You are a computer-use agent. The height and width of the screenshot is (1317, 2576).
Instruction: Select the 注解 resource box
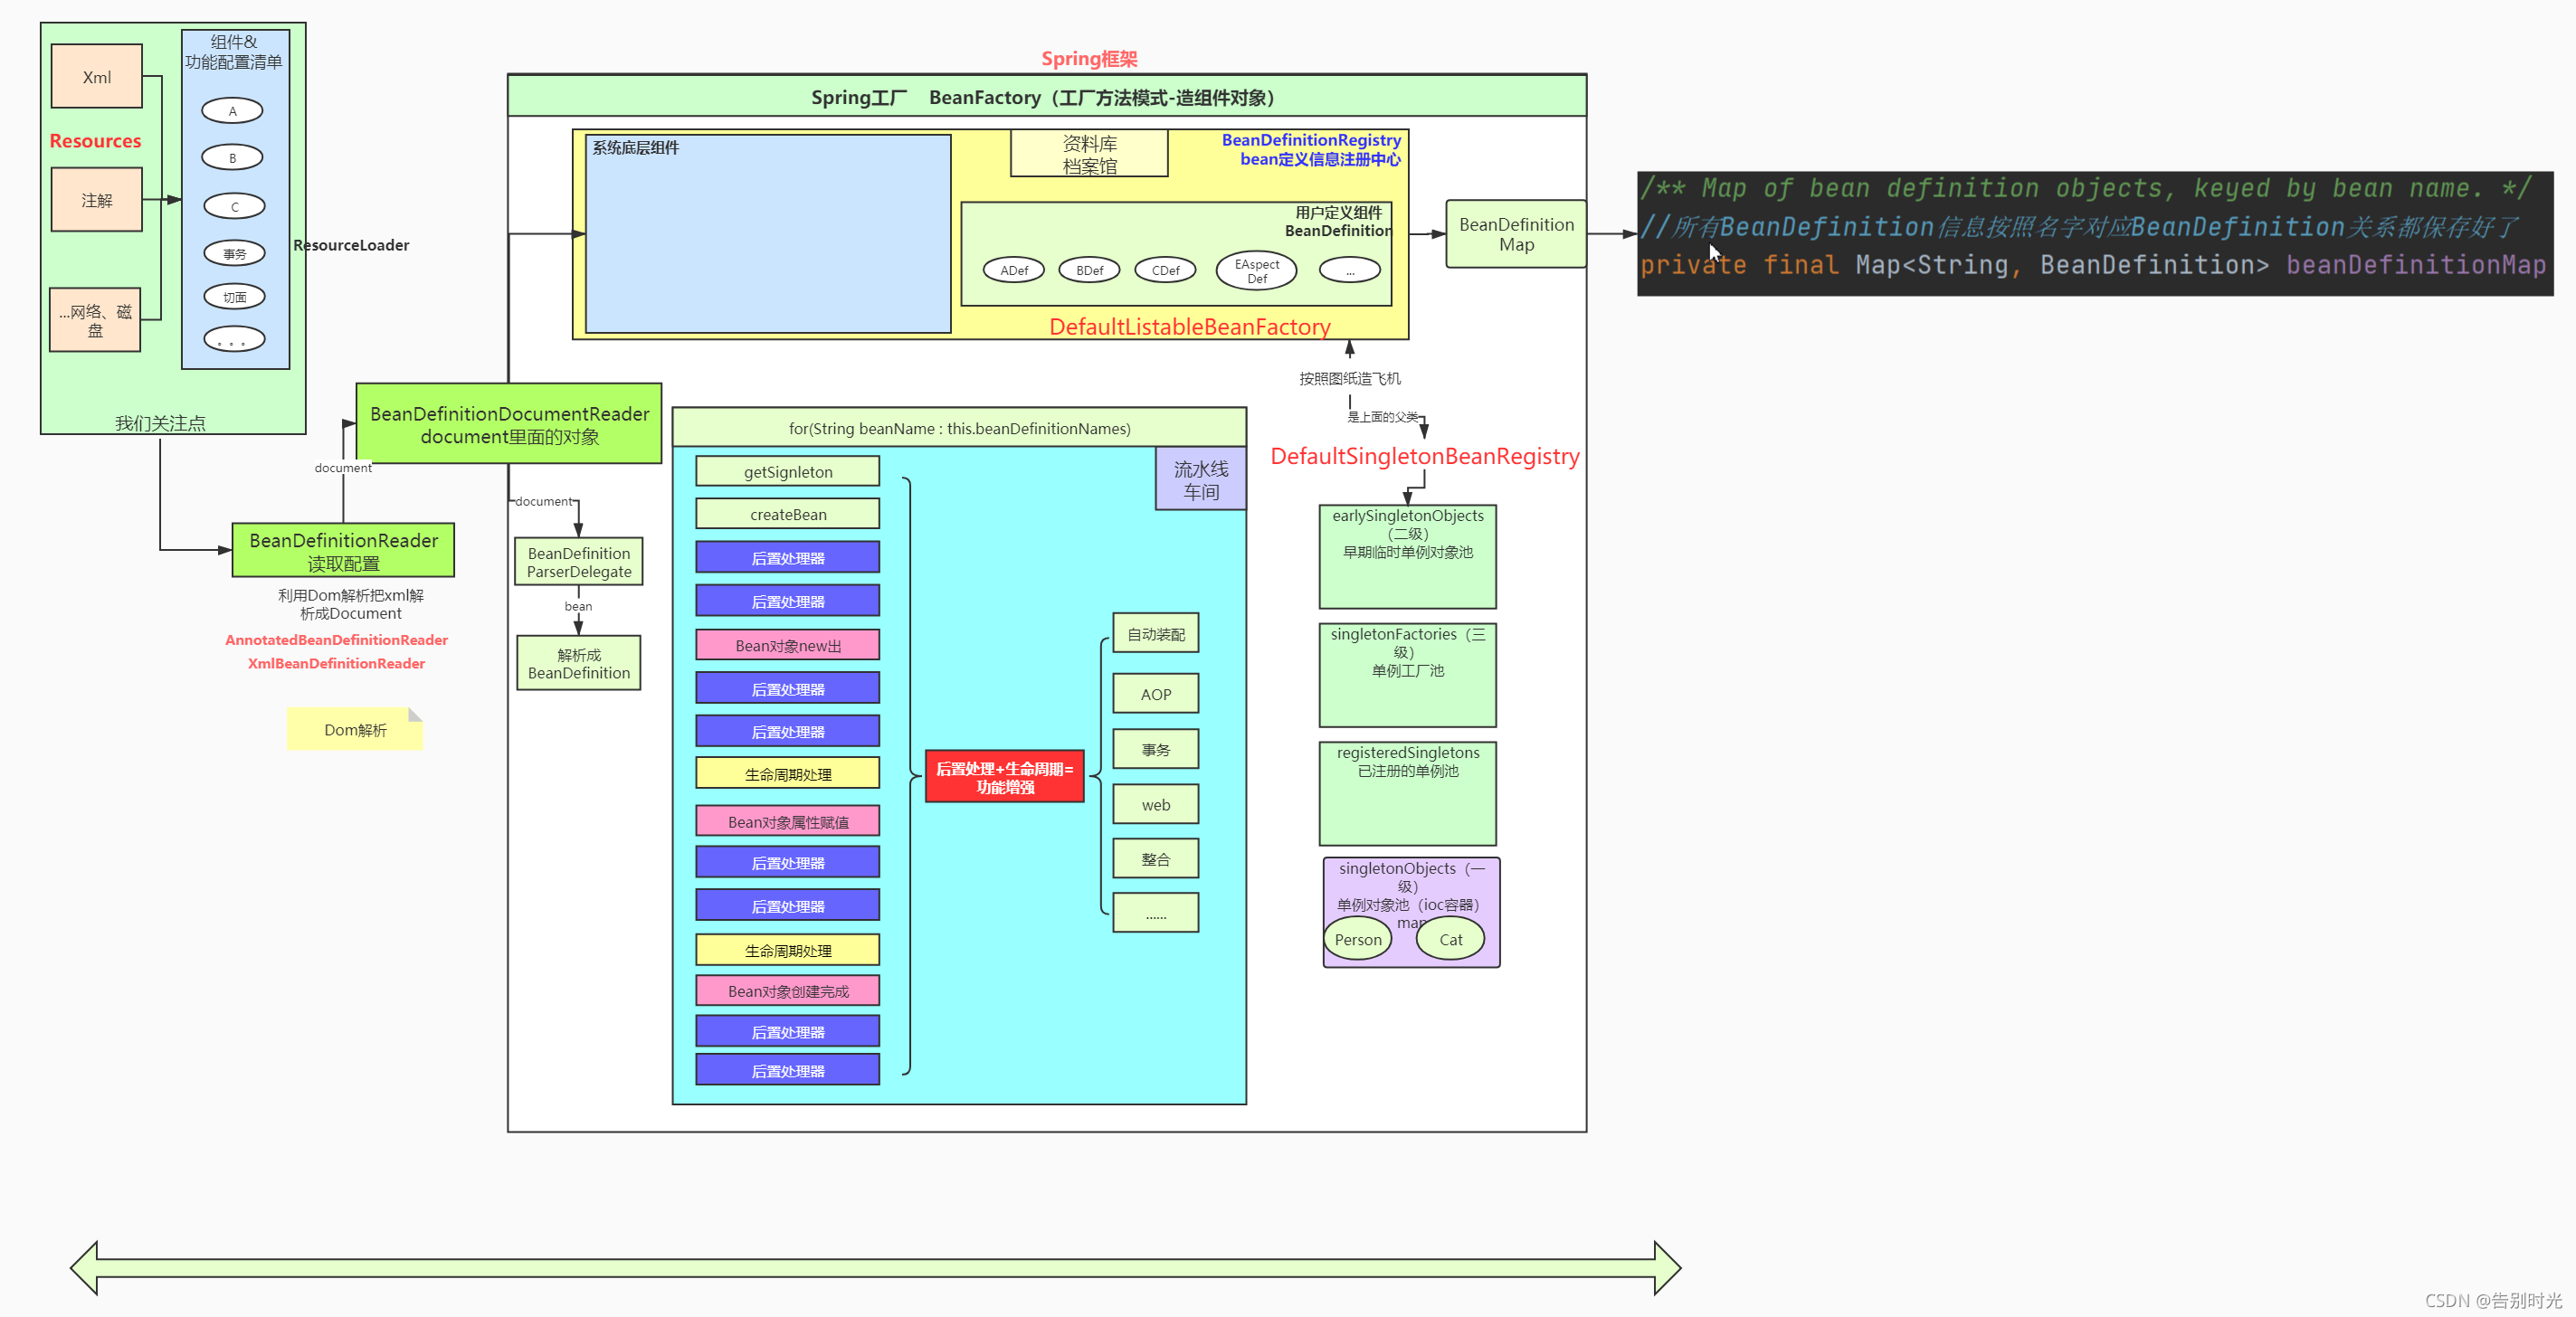97,200
